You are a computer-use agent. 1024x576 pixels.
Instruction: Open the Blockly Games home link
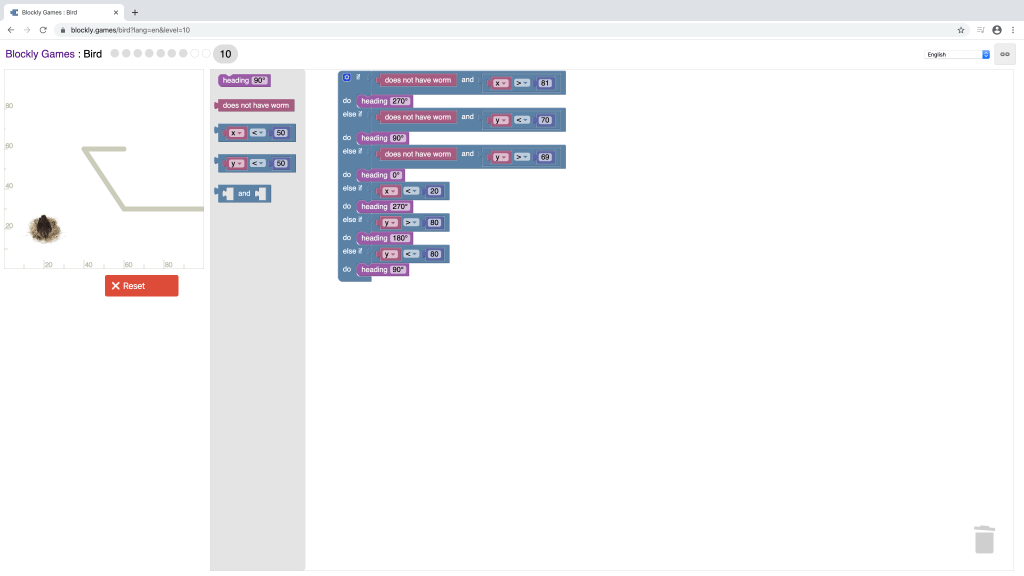39,54
